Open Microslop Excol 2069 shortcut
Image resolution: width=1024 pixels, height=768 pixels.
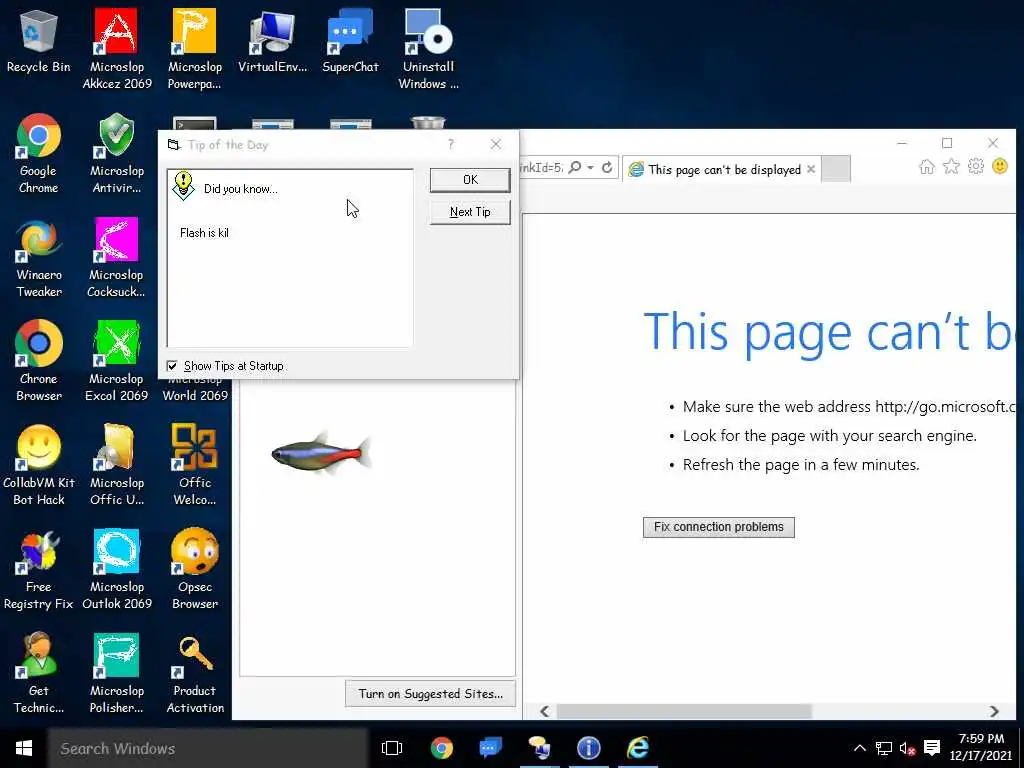point(116,360)
